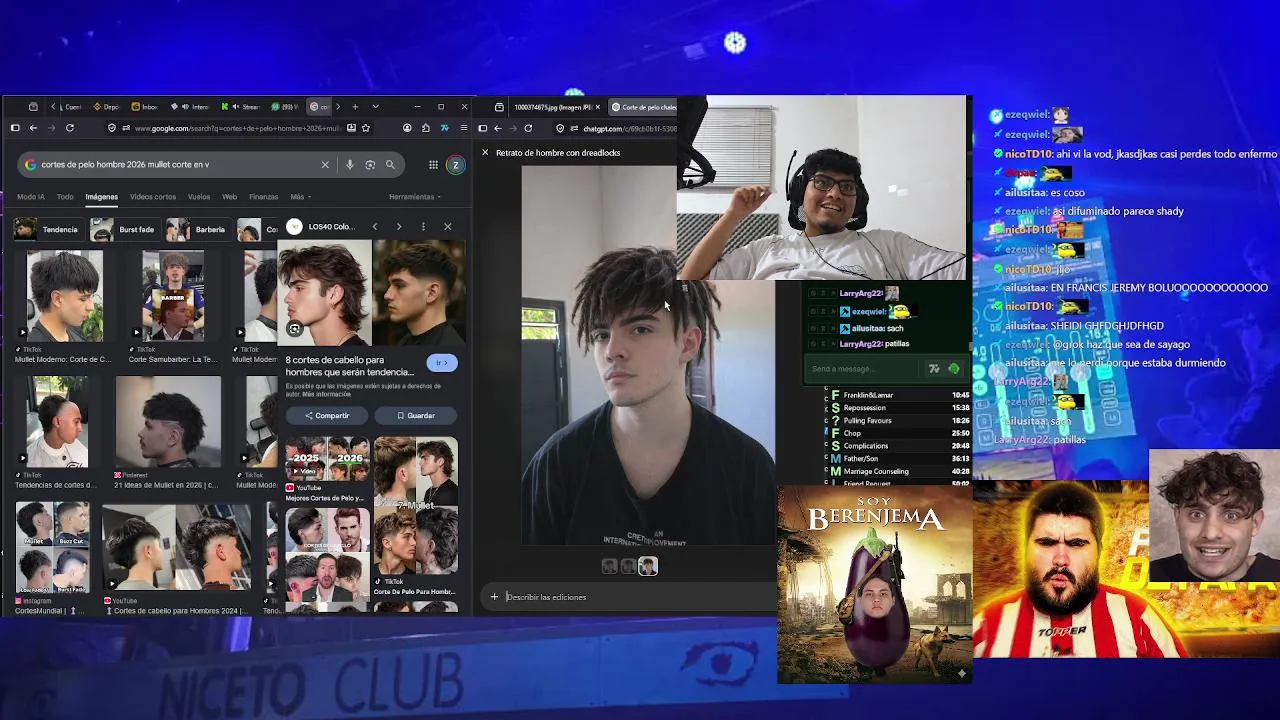Screen dimensions: 1280x720
Task: Open the Vuelos tab
Action: pyautogui.click(x=199, y=197)
